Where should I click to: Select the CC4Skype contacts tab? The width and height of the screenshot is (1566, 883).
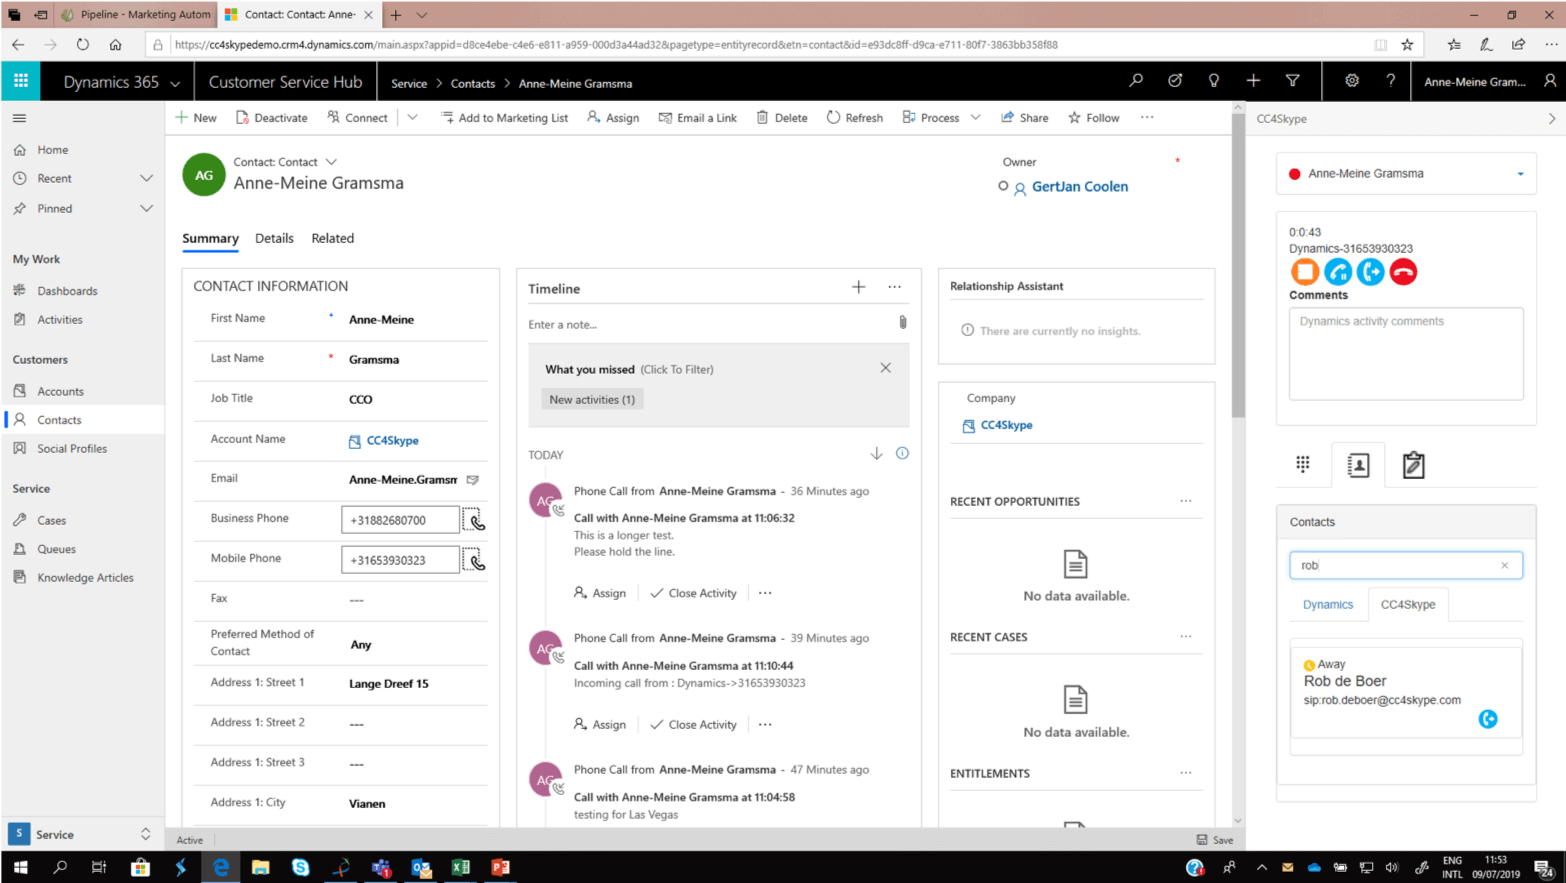tap(1408, 604)
